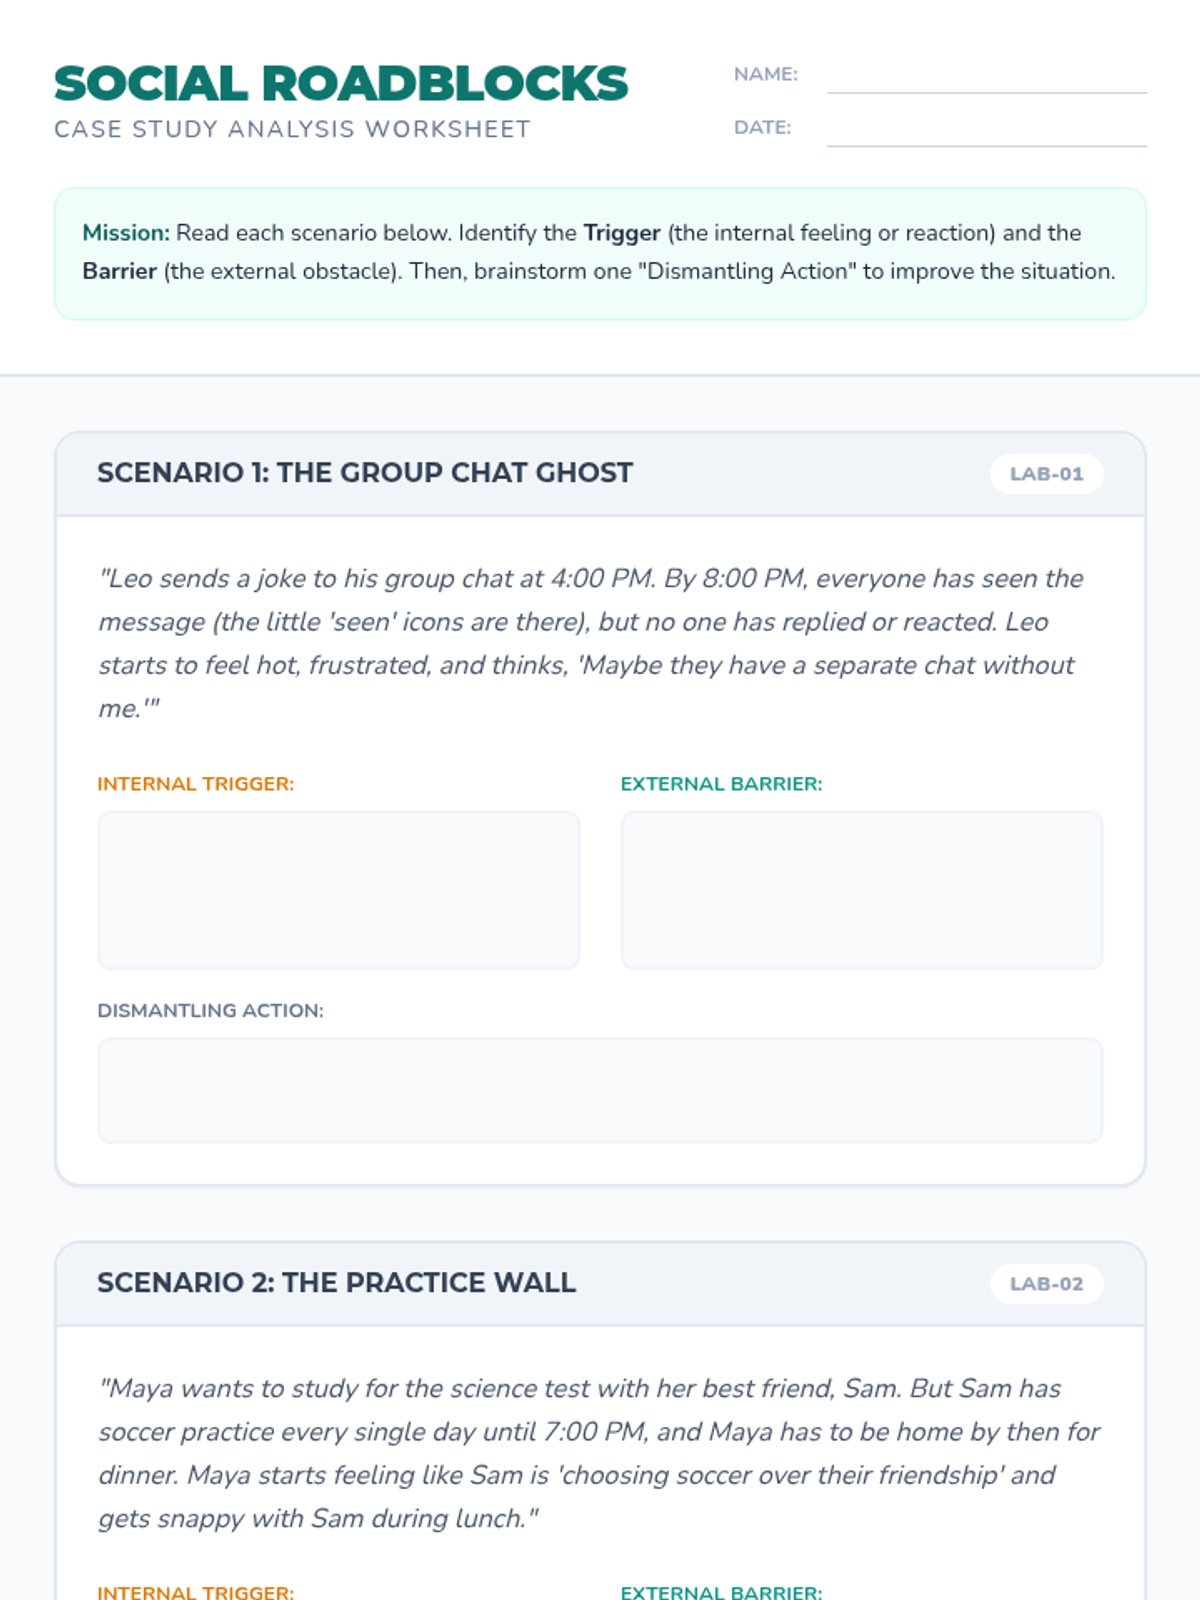Click the Dismantling Action label
This screenshot has height=1600, width=1200.
210,1011
